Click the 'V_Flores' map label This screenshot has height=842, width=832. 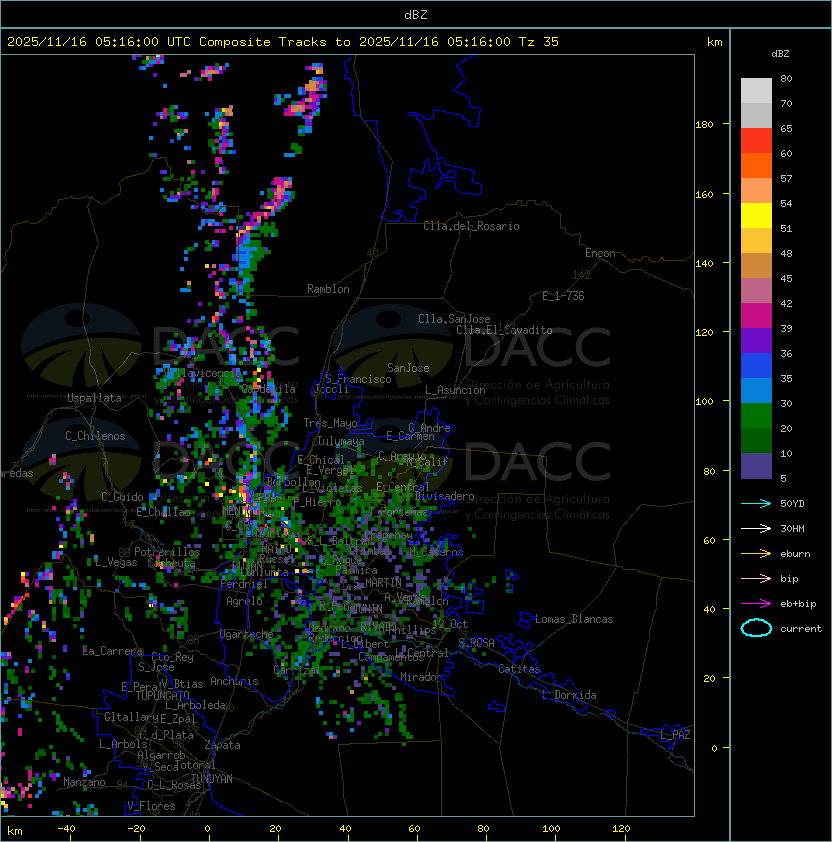151,806
